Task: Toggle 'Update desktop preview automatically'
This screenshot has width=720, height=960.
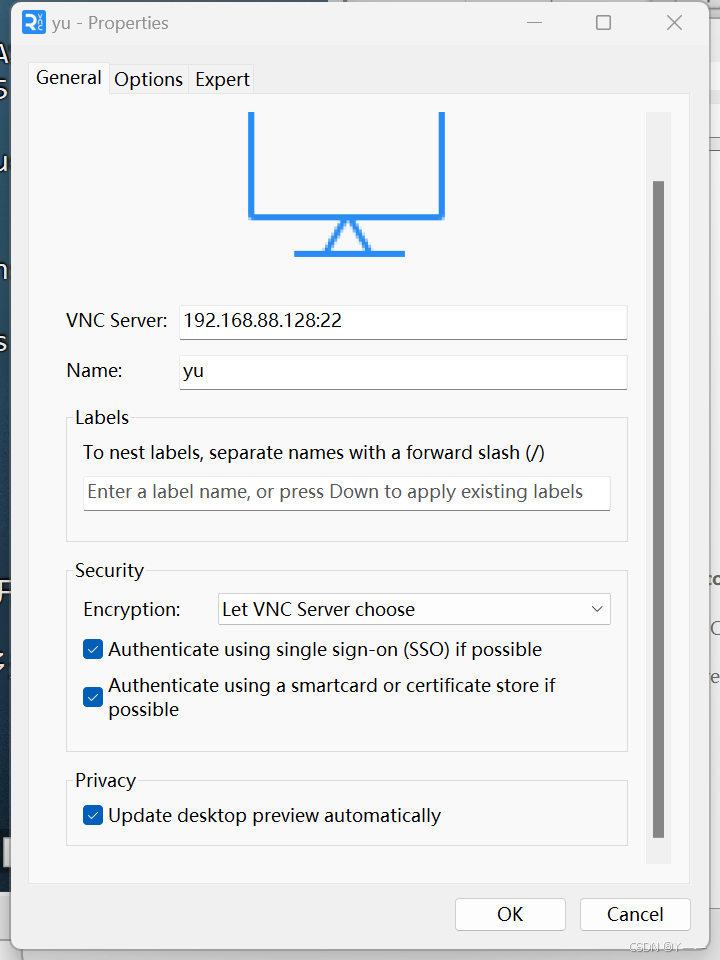Action: pos(92,815)
